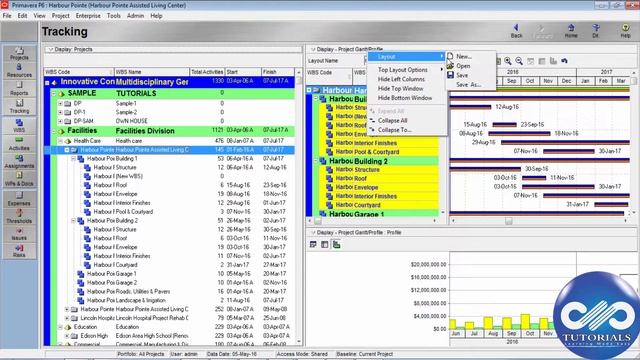
Task: Click first icon in Profile toolbar
Action: pyautogui.click(x=313, y=244)
